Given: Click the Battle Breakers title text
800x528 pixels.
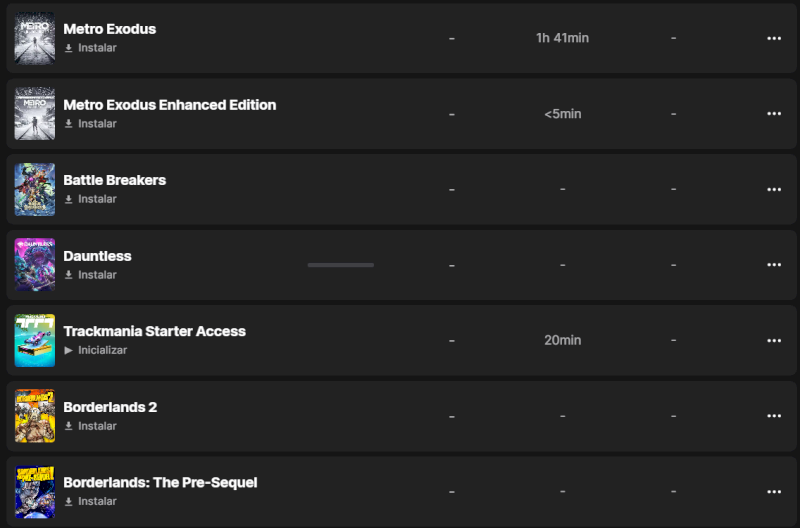Looking at the screenshot, I should click(114, 180).
